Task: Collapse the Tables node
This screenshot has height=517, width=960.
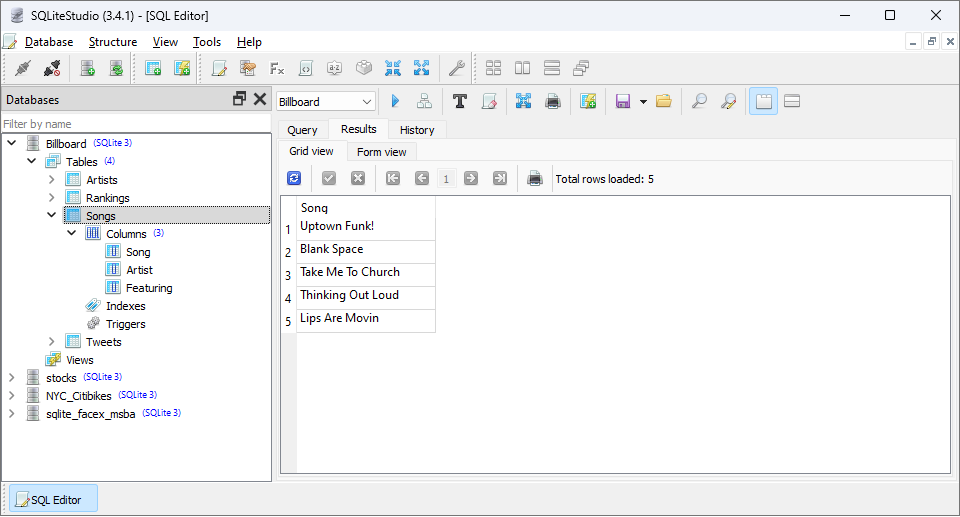Action: click(x=32, y=161)
